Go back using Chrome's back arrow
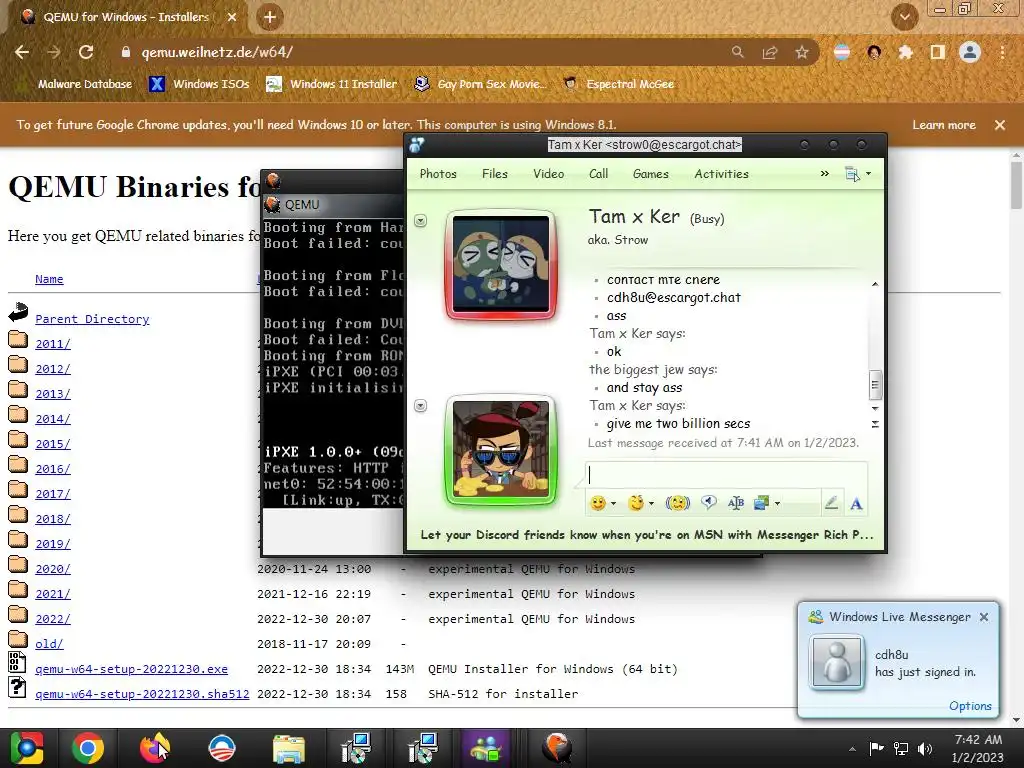Screen dimensions: 1024x768 (x=22, y=52)
